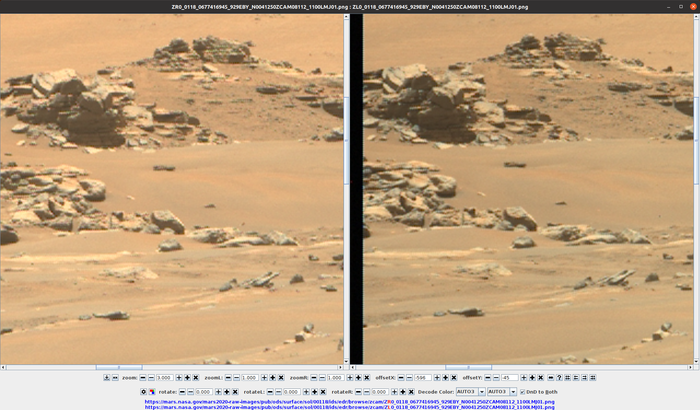This screenshot has width=700, height=410.
Task: Click the zoomL value input field
Action: point(250,378)
